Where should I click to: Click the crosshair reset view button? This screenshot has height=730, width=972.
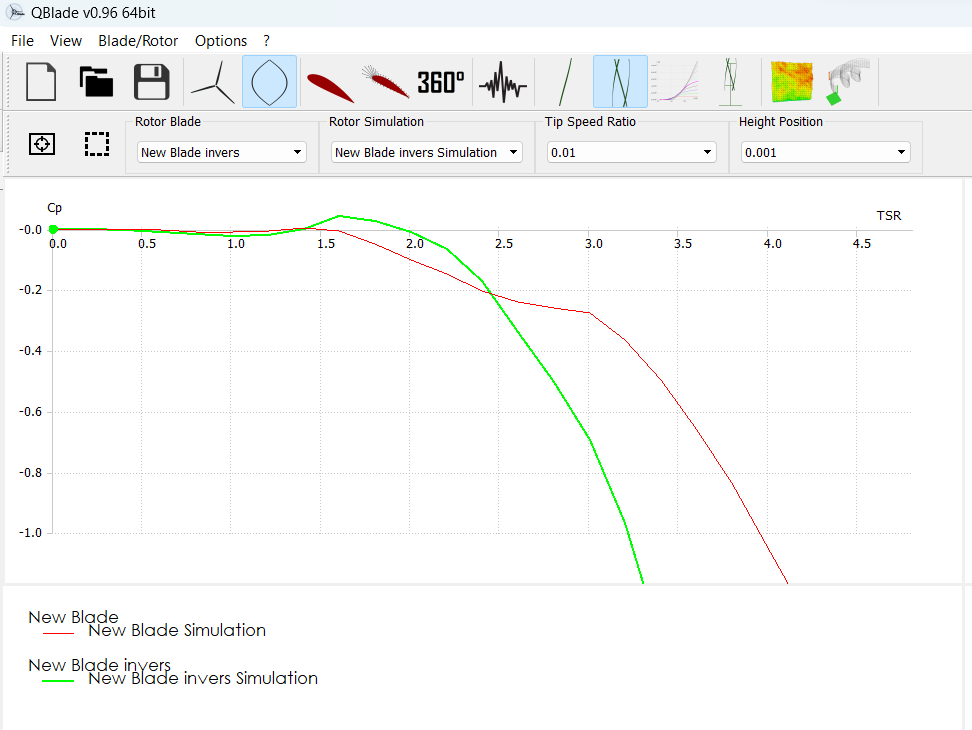click(41, 144)
